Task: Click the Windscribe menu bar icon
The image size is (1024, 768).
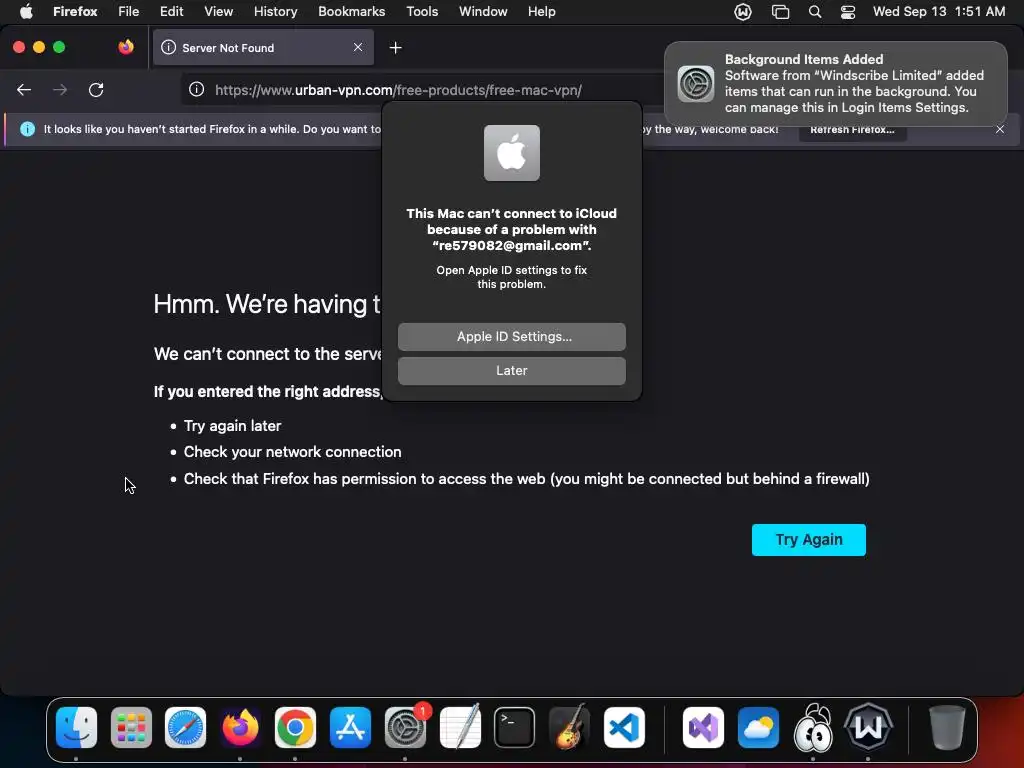Action: click(x=743, y=12)
